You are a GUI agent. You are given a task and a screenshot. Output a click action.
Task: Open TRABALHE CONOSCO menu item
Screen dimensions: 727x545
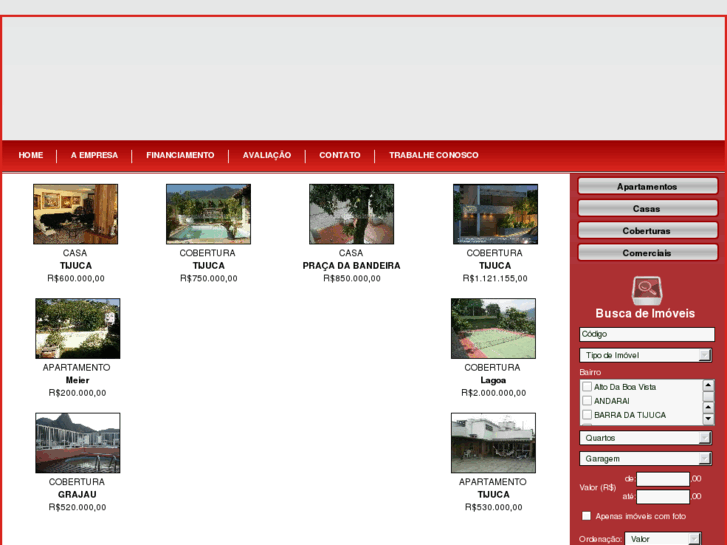coord(434,155)
